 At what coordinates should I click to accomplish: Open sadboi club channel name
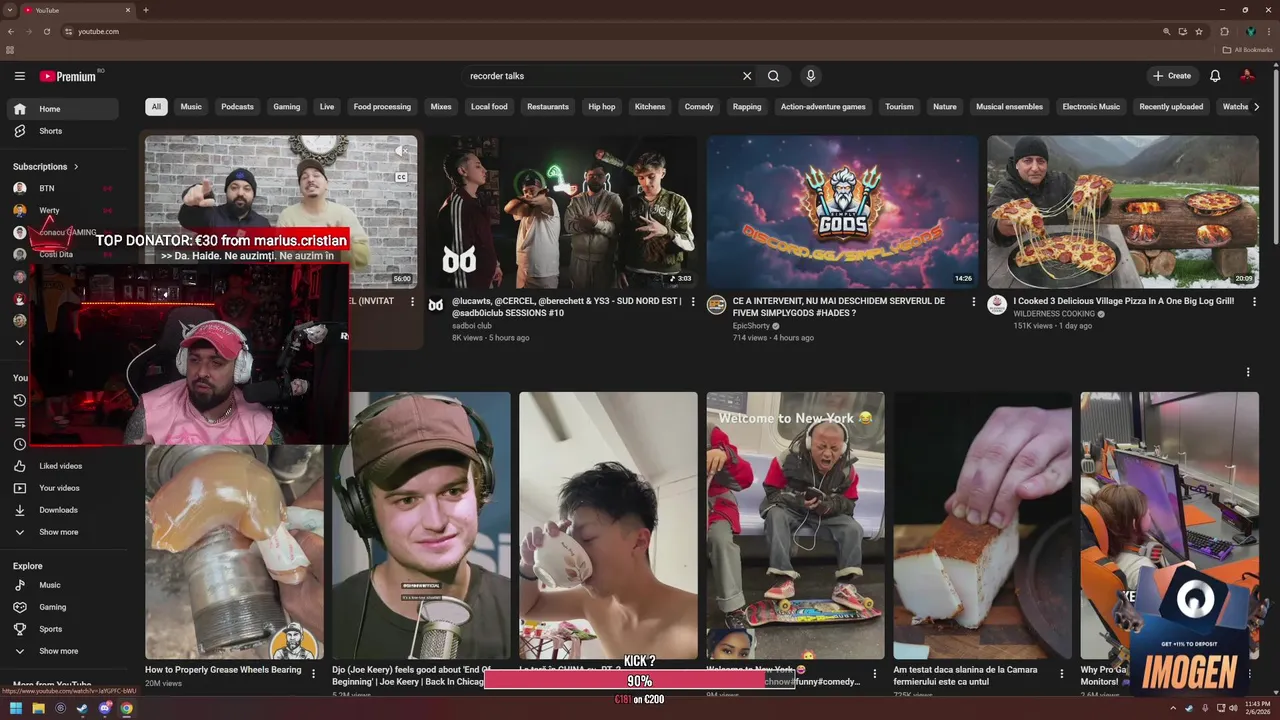tap(472, 326)
